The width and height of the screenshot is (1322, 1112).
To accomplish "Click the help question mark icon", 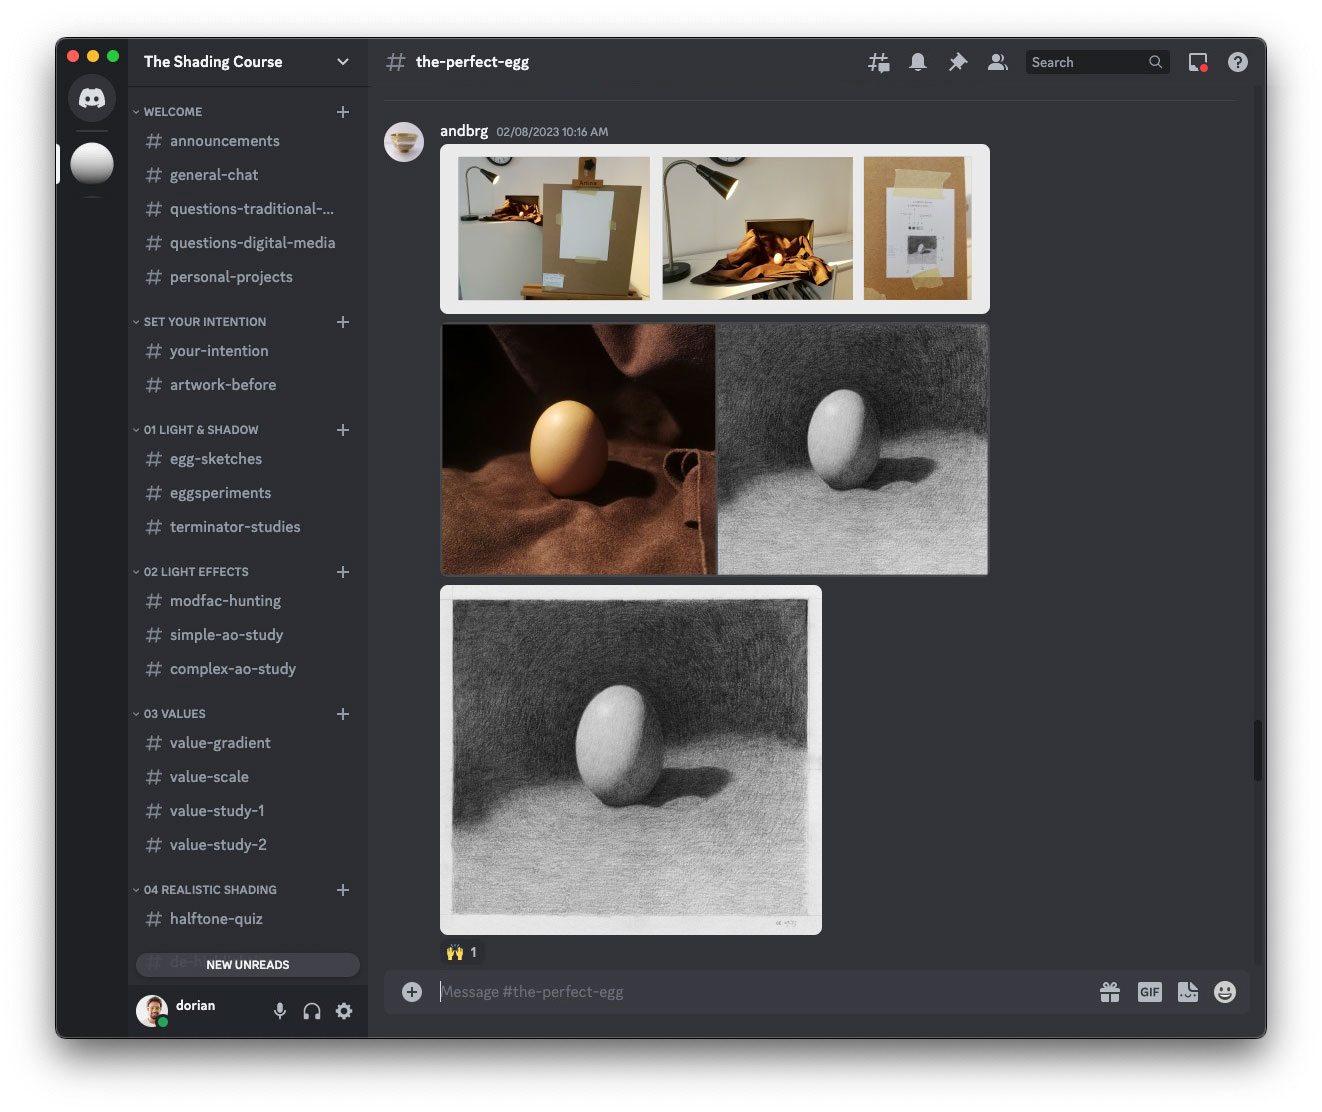I will [1237, 62].
